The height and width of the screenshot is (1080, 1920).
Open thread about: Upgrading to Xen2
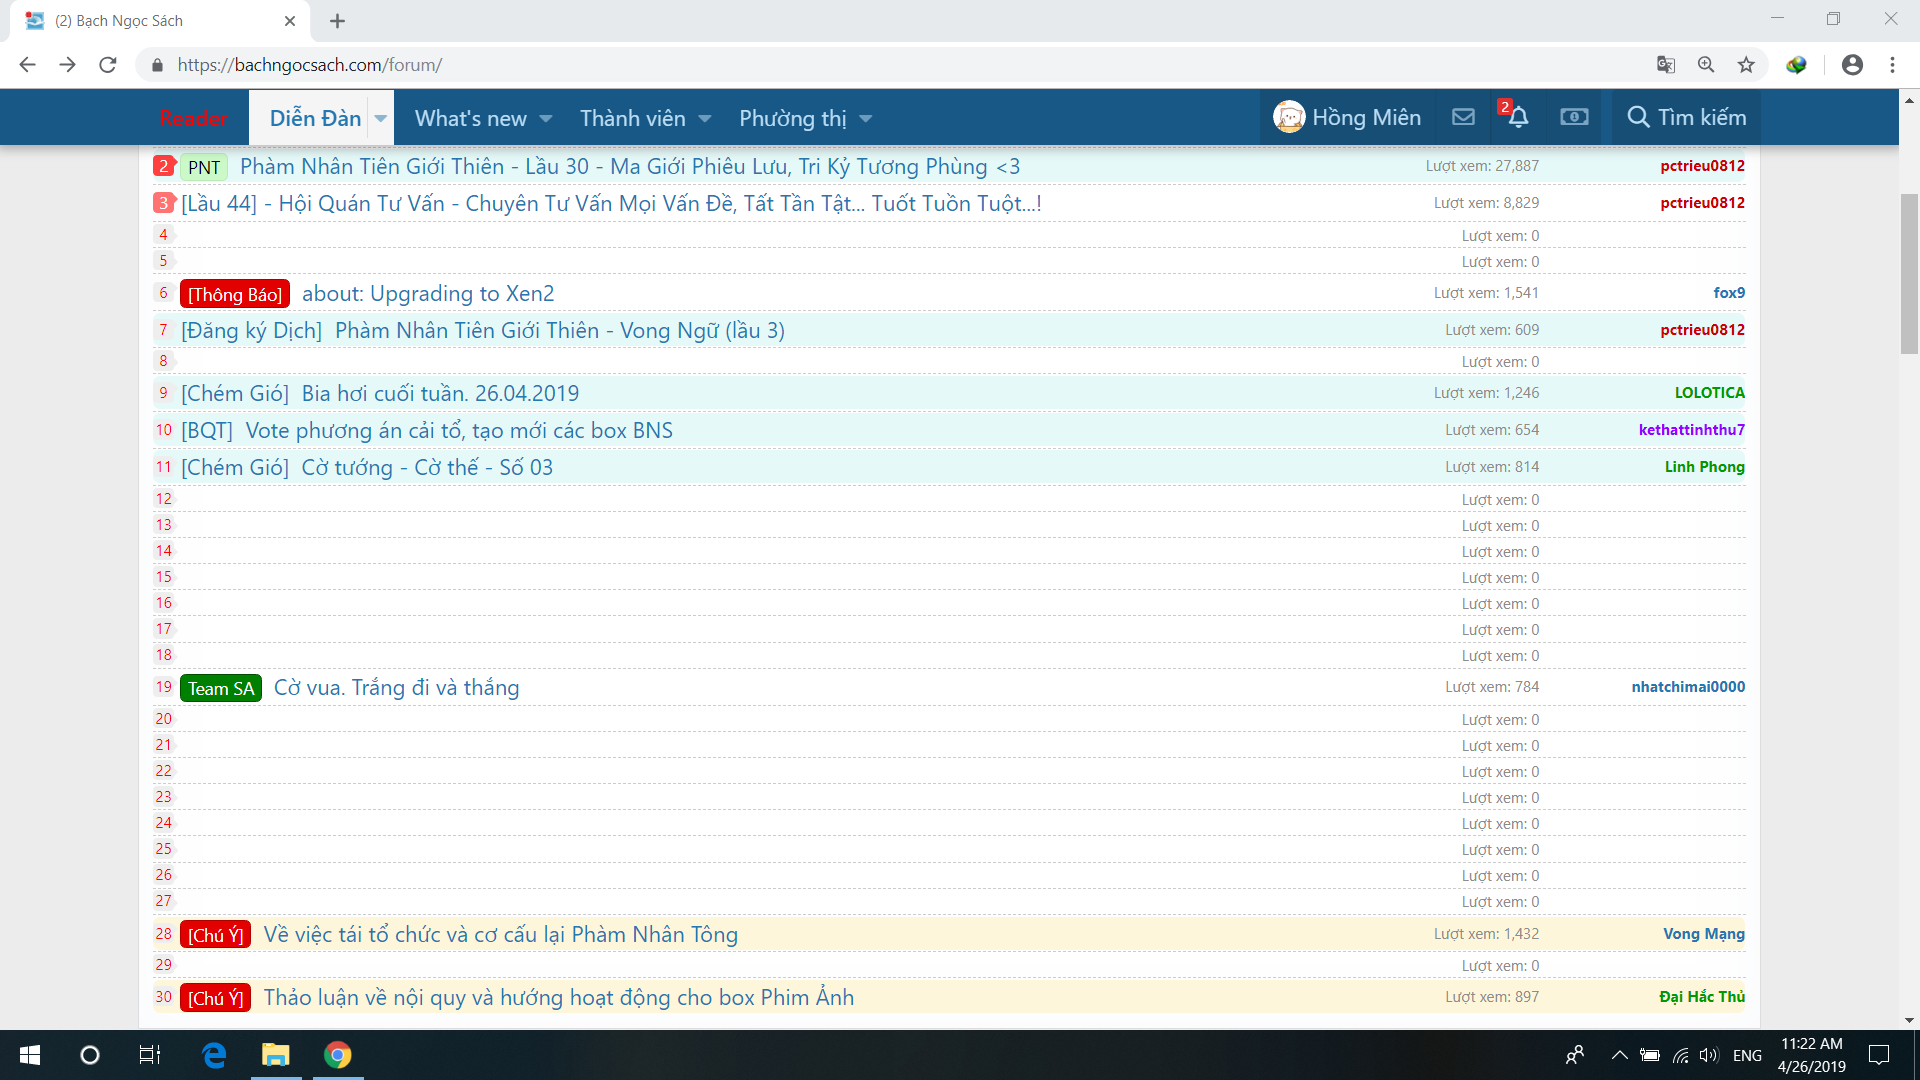click(x=428, y=294)
